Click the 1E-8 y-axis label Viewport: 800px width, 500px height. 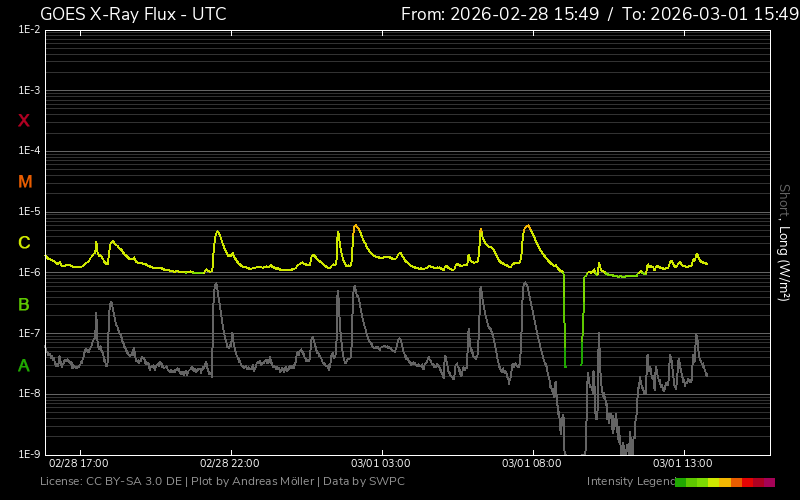click(x=29, y=393)
